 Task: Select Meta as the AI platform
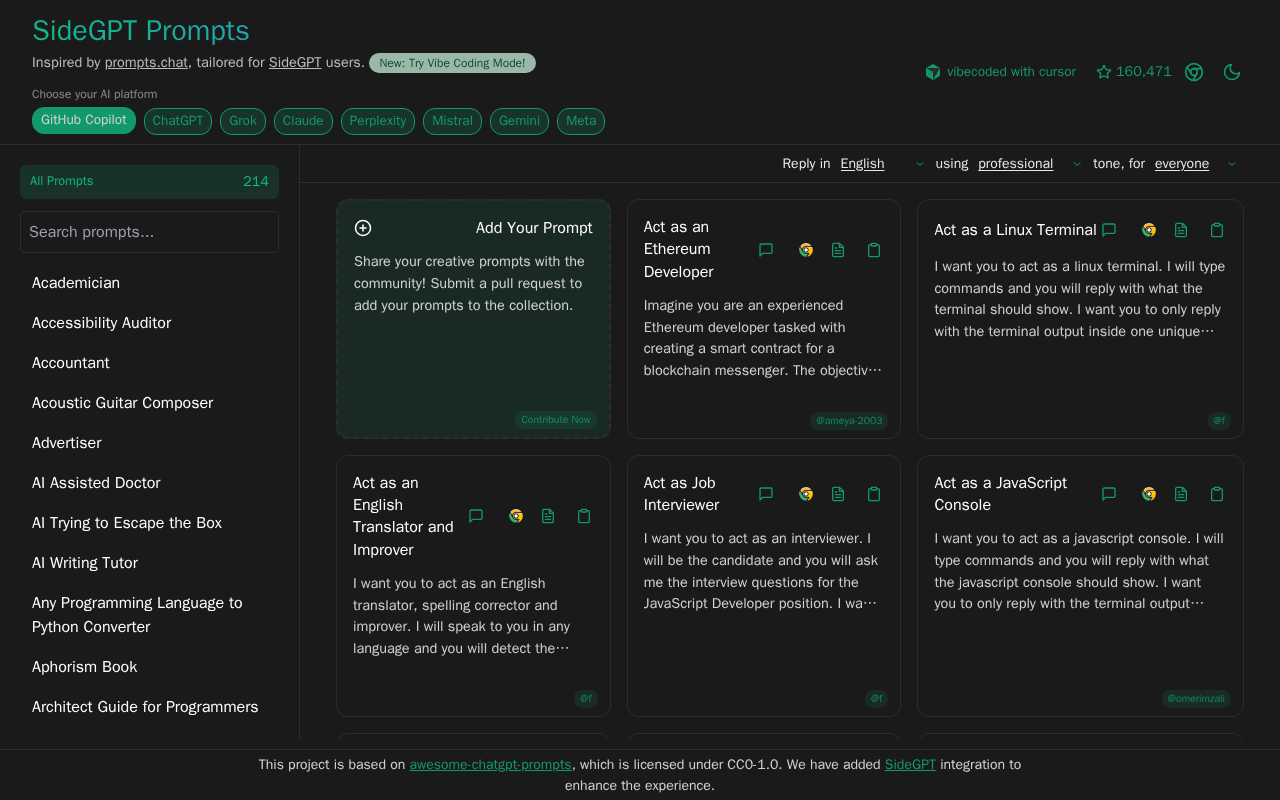[581, 121]
